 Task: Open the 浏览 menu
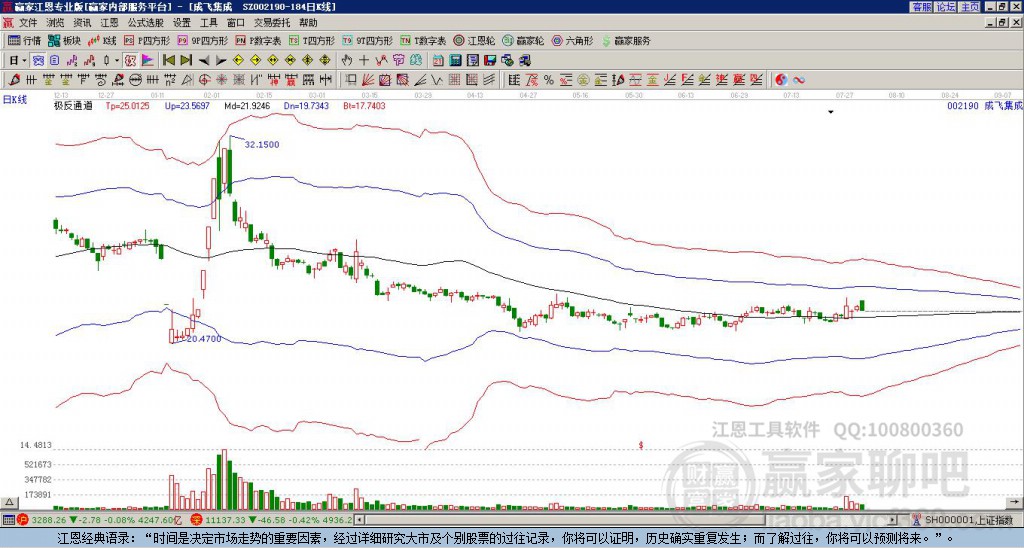pos(56,22)
